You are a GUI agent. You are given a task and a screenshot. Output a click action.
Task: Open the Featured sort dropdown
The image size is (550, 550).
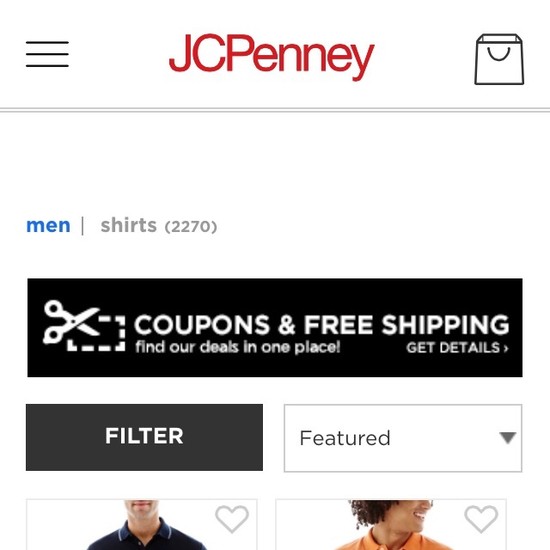click(x=403, y=438)
